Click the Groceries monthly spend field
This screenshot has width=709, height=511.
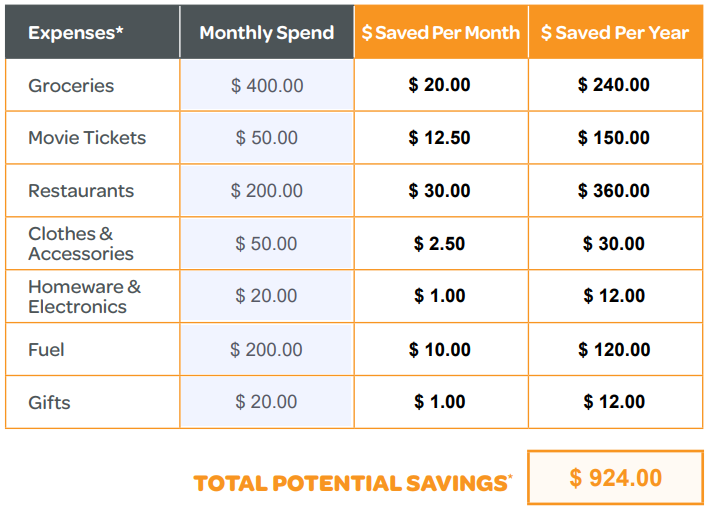(x=267, y=85)
